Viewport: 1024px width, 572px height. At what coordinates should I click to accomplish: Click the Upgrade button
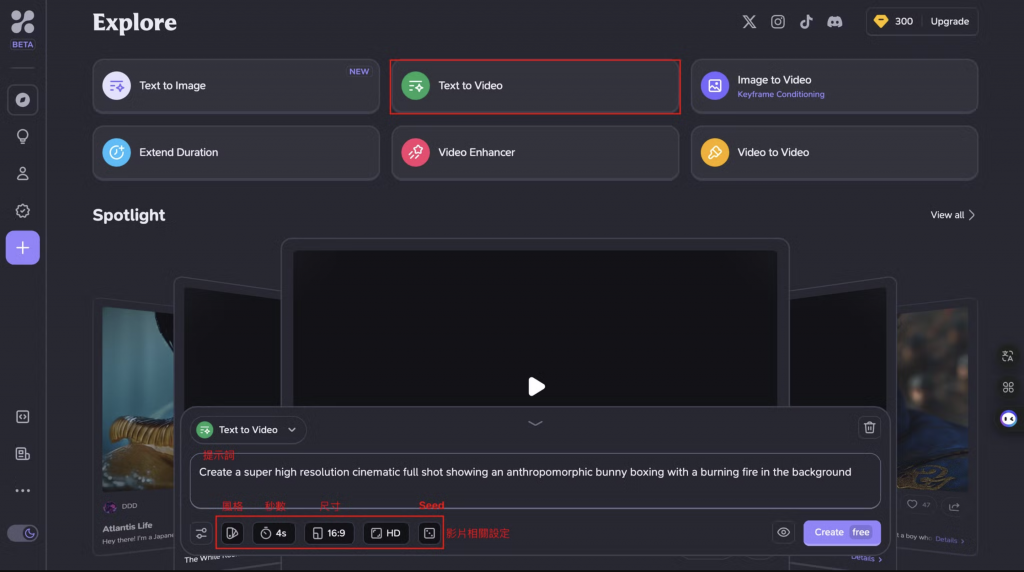pyautogui.click(x=950, y=22)
